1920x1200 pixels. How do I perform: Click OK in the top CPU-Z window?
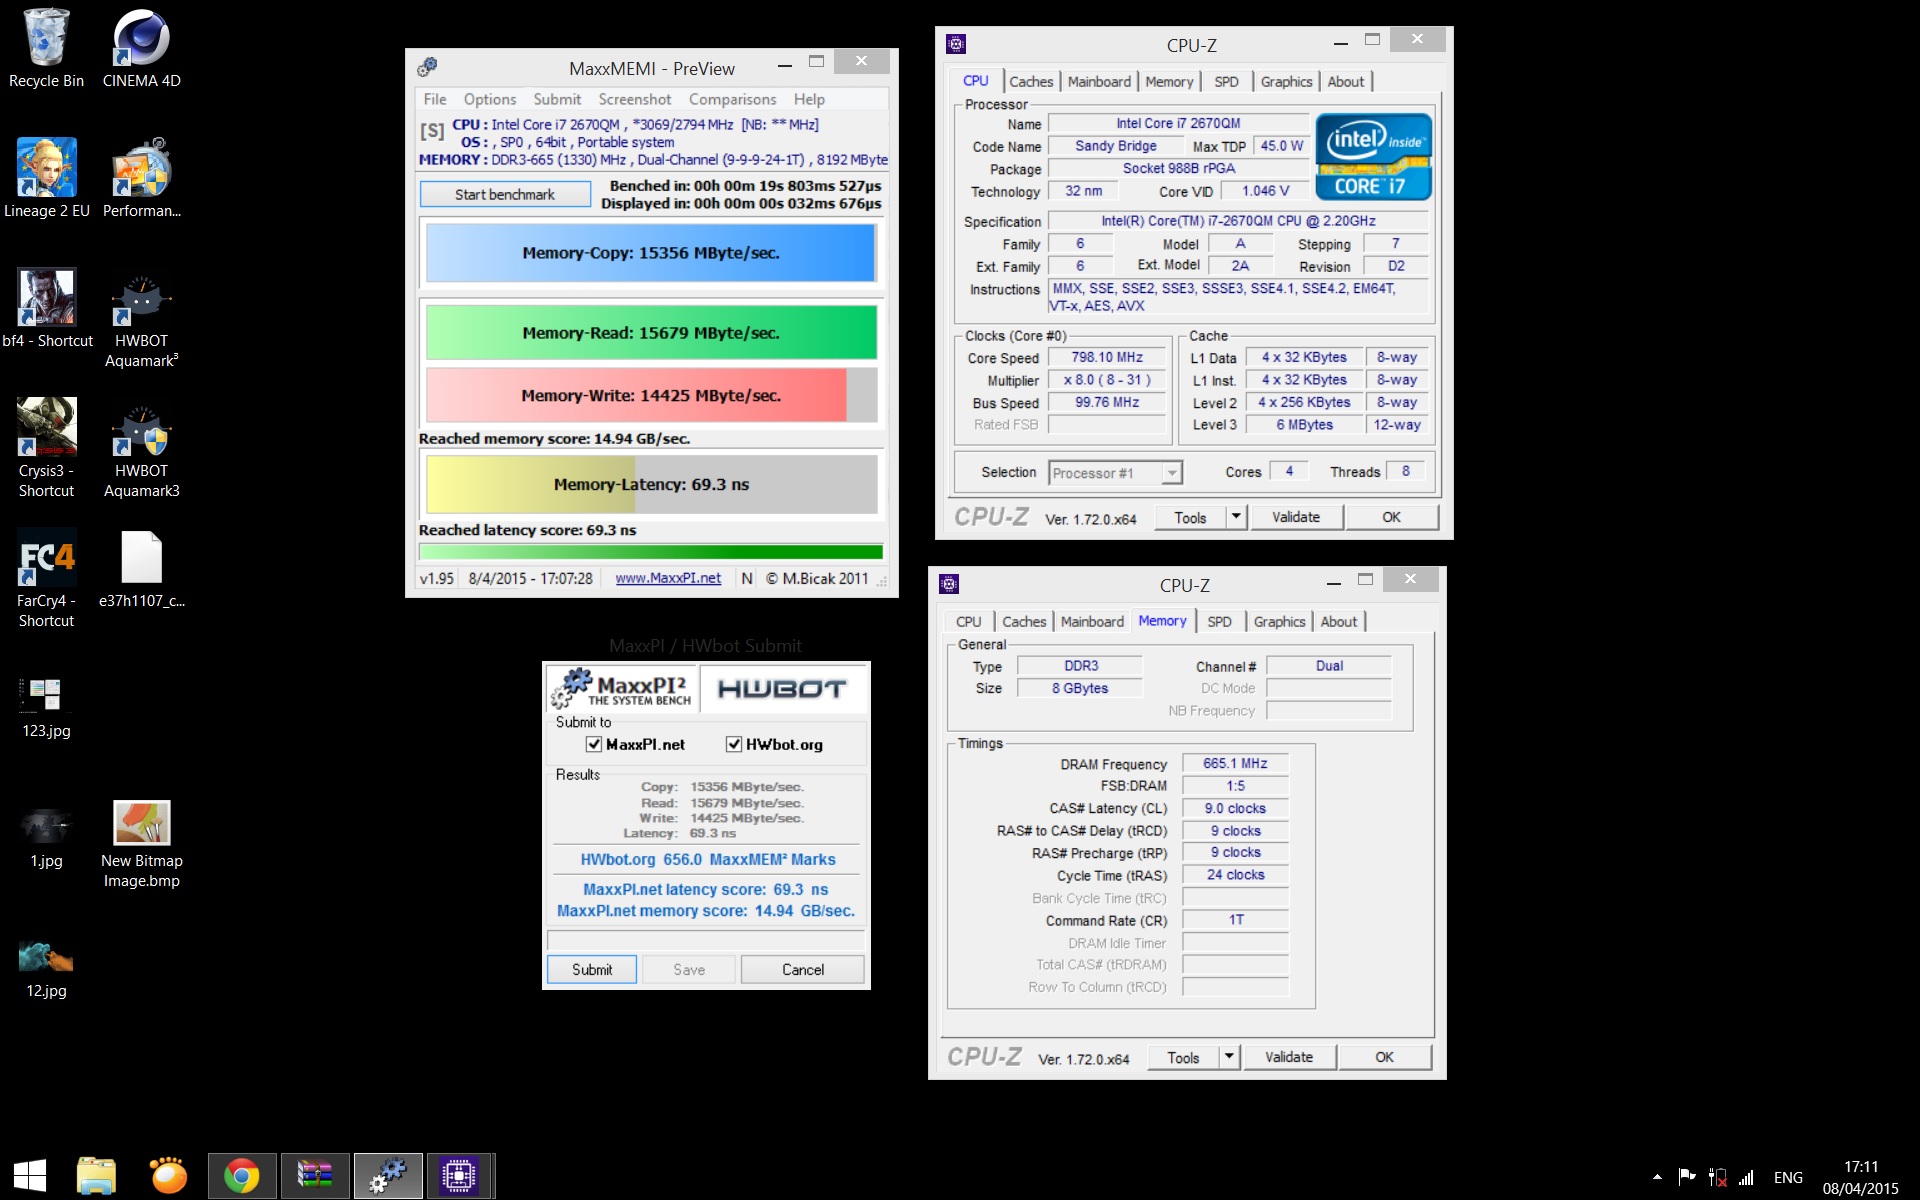coord(1392,517)
